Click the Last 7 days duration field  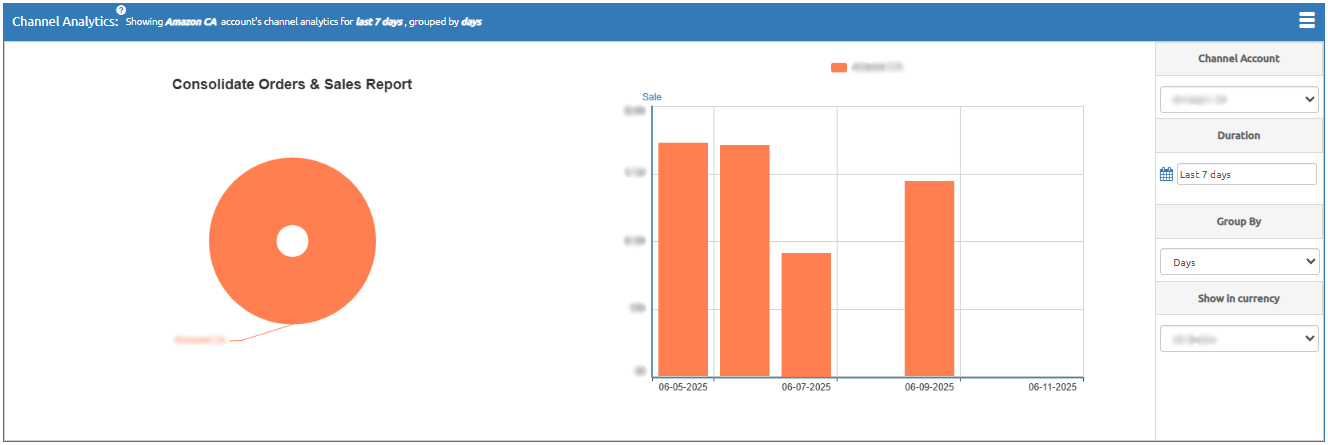(x=1246, y=174)
